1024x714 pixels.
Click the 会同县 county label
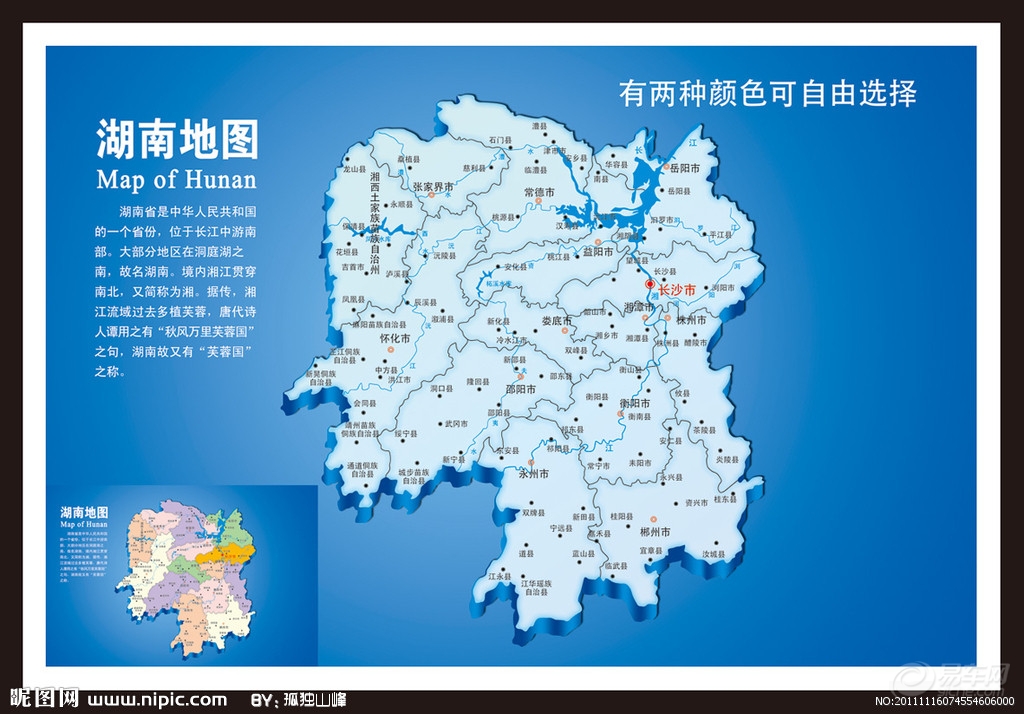[x=365, y=404]
